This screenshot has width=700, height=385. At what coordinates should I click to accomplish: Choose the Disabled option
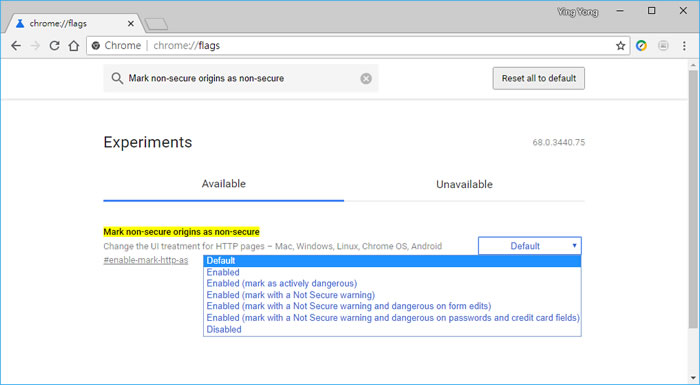point(392,330)
